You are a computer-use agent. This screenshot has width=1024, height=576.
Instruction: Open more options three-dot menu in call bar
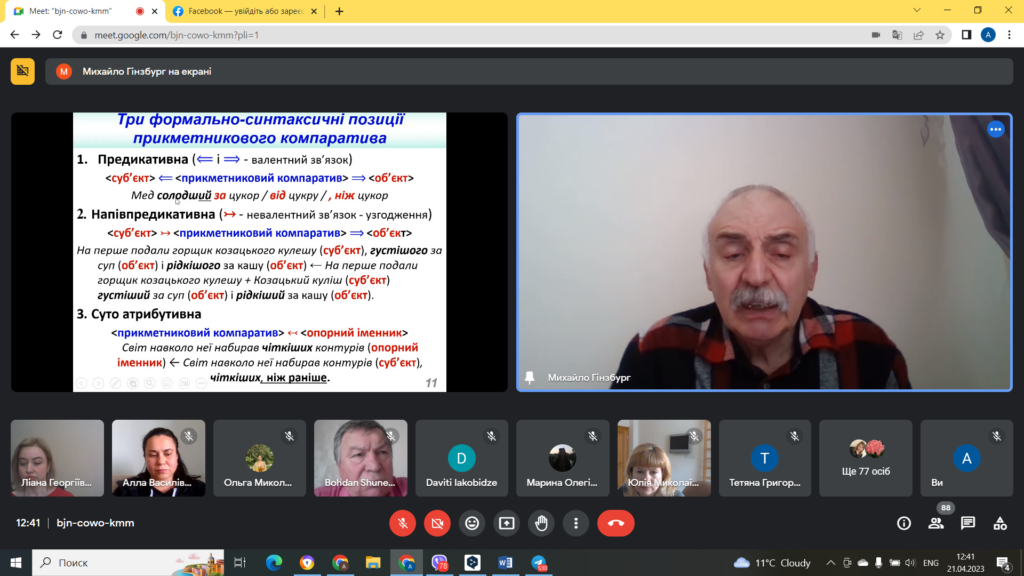[x=575, y=523]
